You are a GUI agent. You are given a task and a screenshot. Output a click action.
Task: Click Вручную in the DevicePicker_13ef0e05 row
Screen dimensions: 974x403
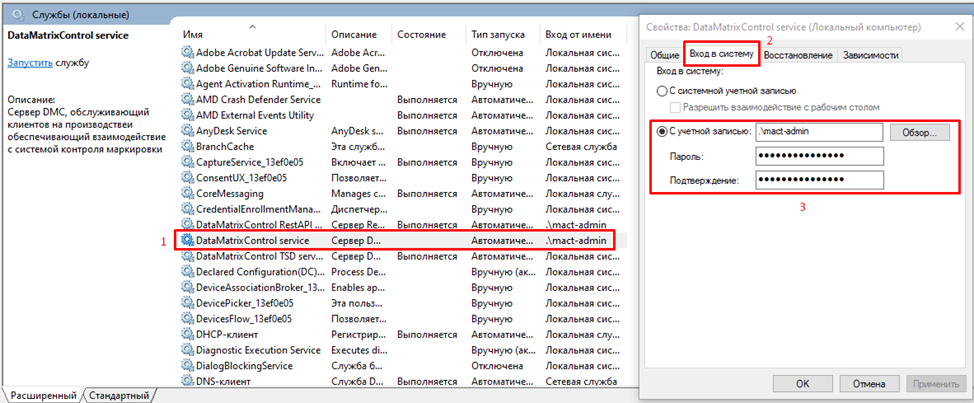point(491,303)
